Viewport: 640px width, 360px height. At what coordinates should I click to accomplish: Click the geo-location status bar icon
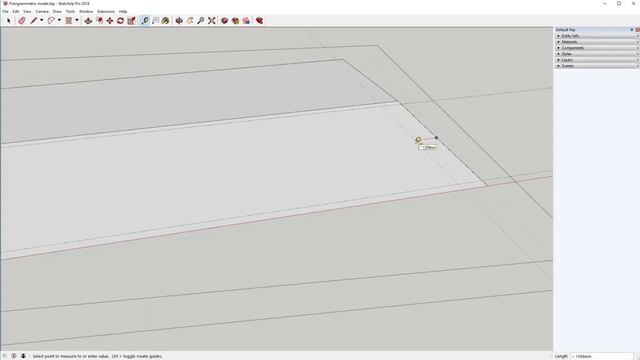tap(5, 356)
